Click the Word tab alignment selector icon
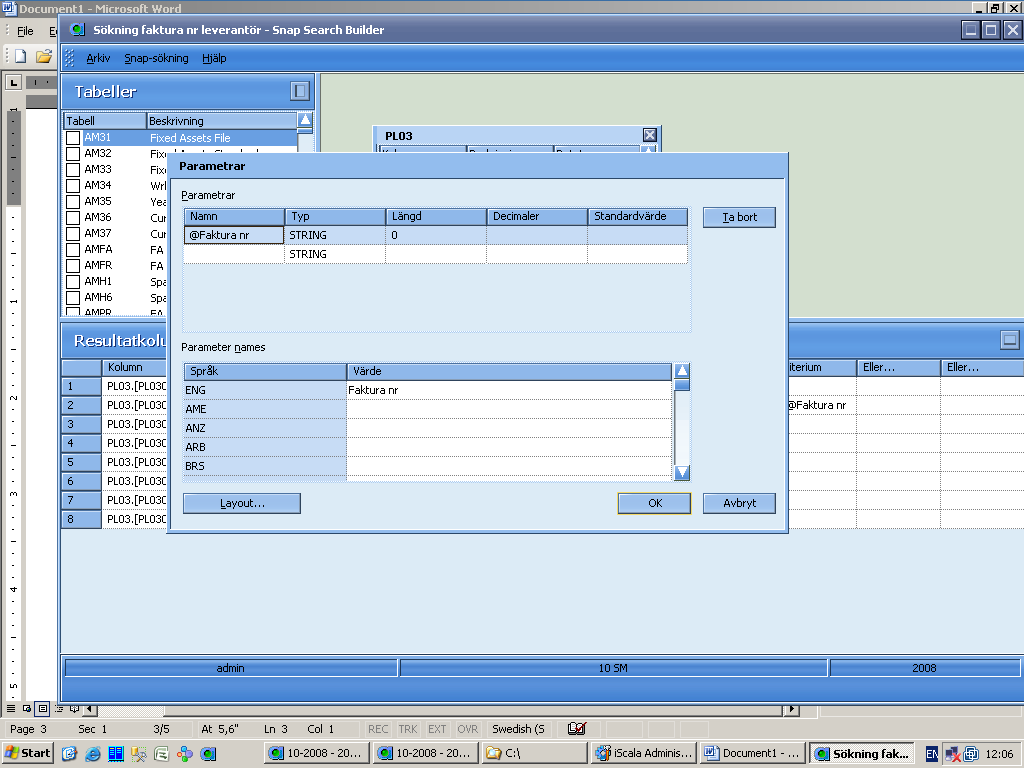 tap(13, 82)
